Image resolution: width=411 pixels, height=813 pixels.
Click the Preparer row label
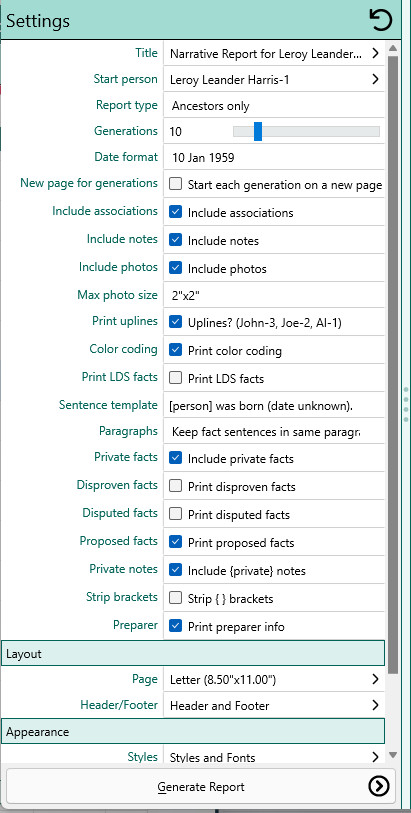pyautogui.click(x=135, y=625)
